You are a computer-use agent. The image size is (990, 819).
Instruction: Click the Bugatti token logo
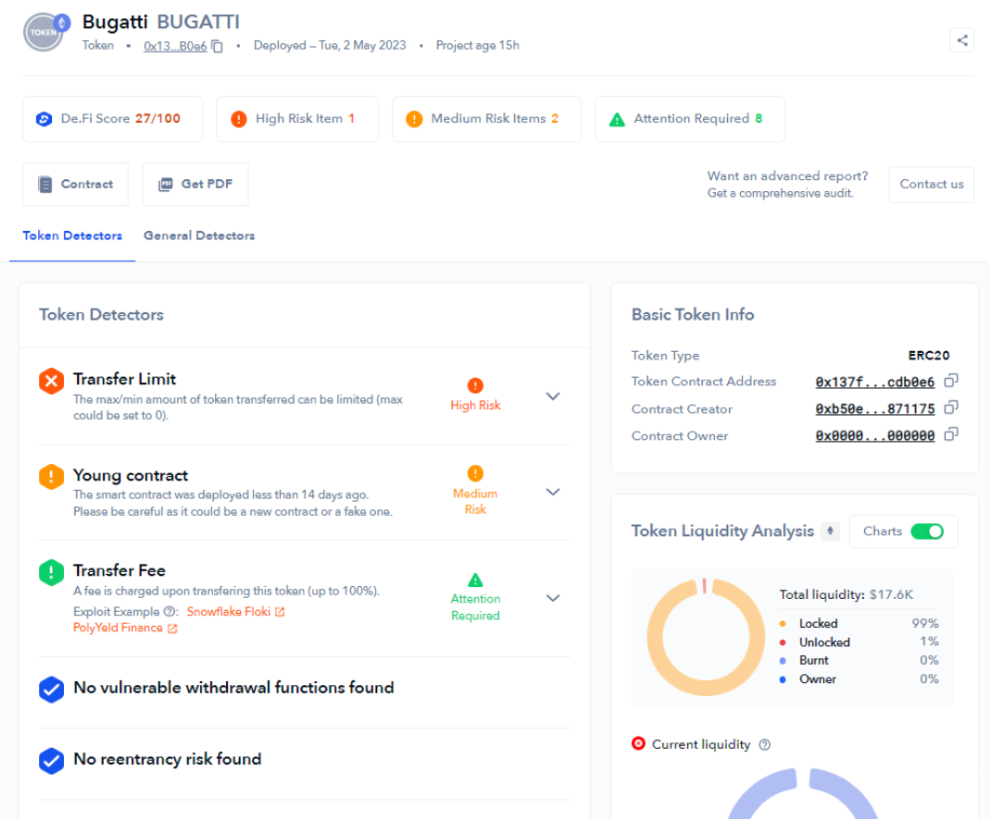coord(45,32)
